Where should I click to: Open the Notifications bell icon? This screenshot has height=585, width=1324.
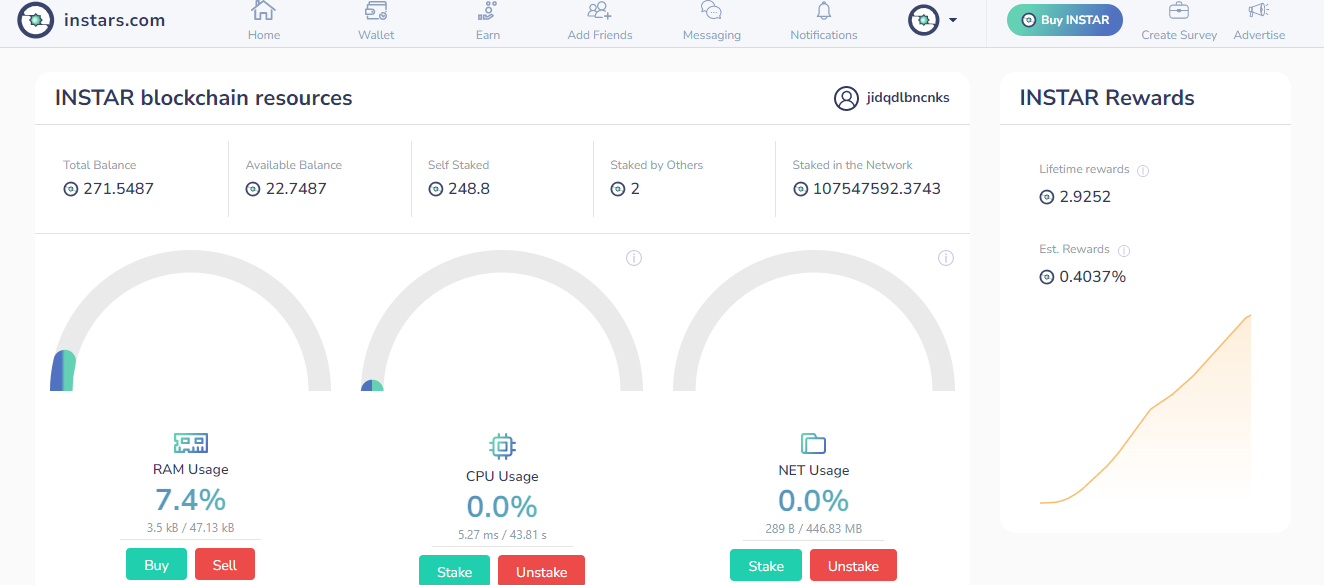(x=824, y=11)
